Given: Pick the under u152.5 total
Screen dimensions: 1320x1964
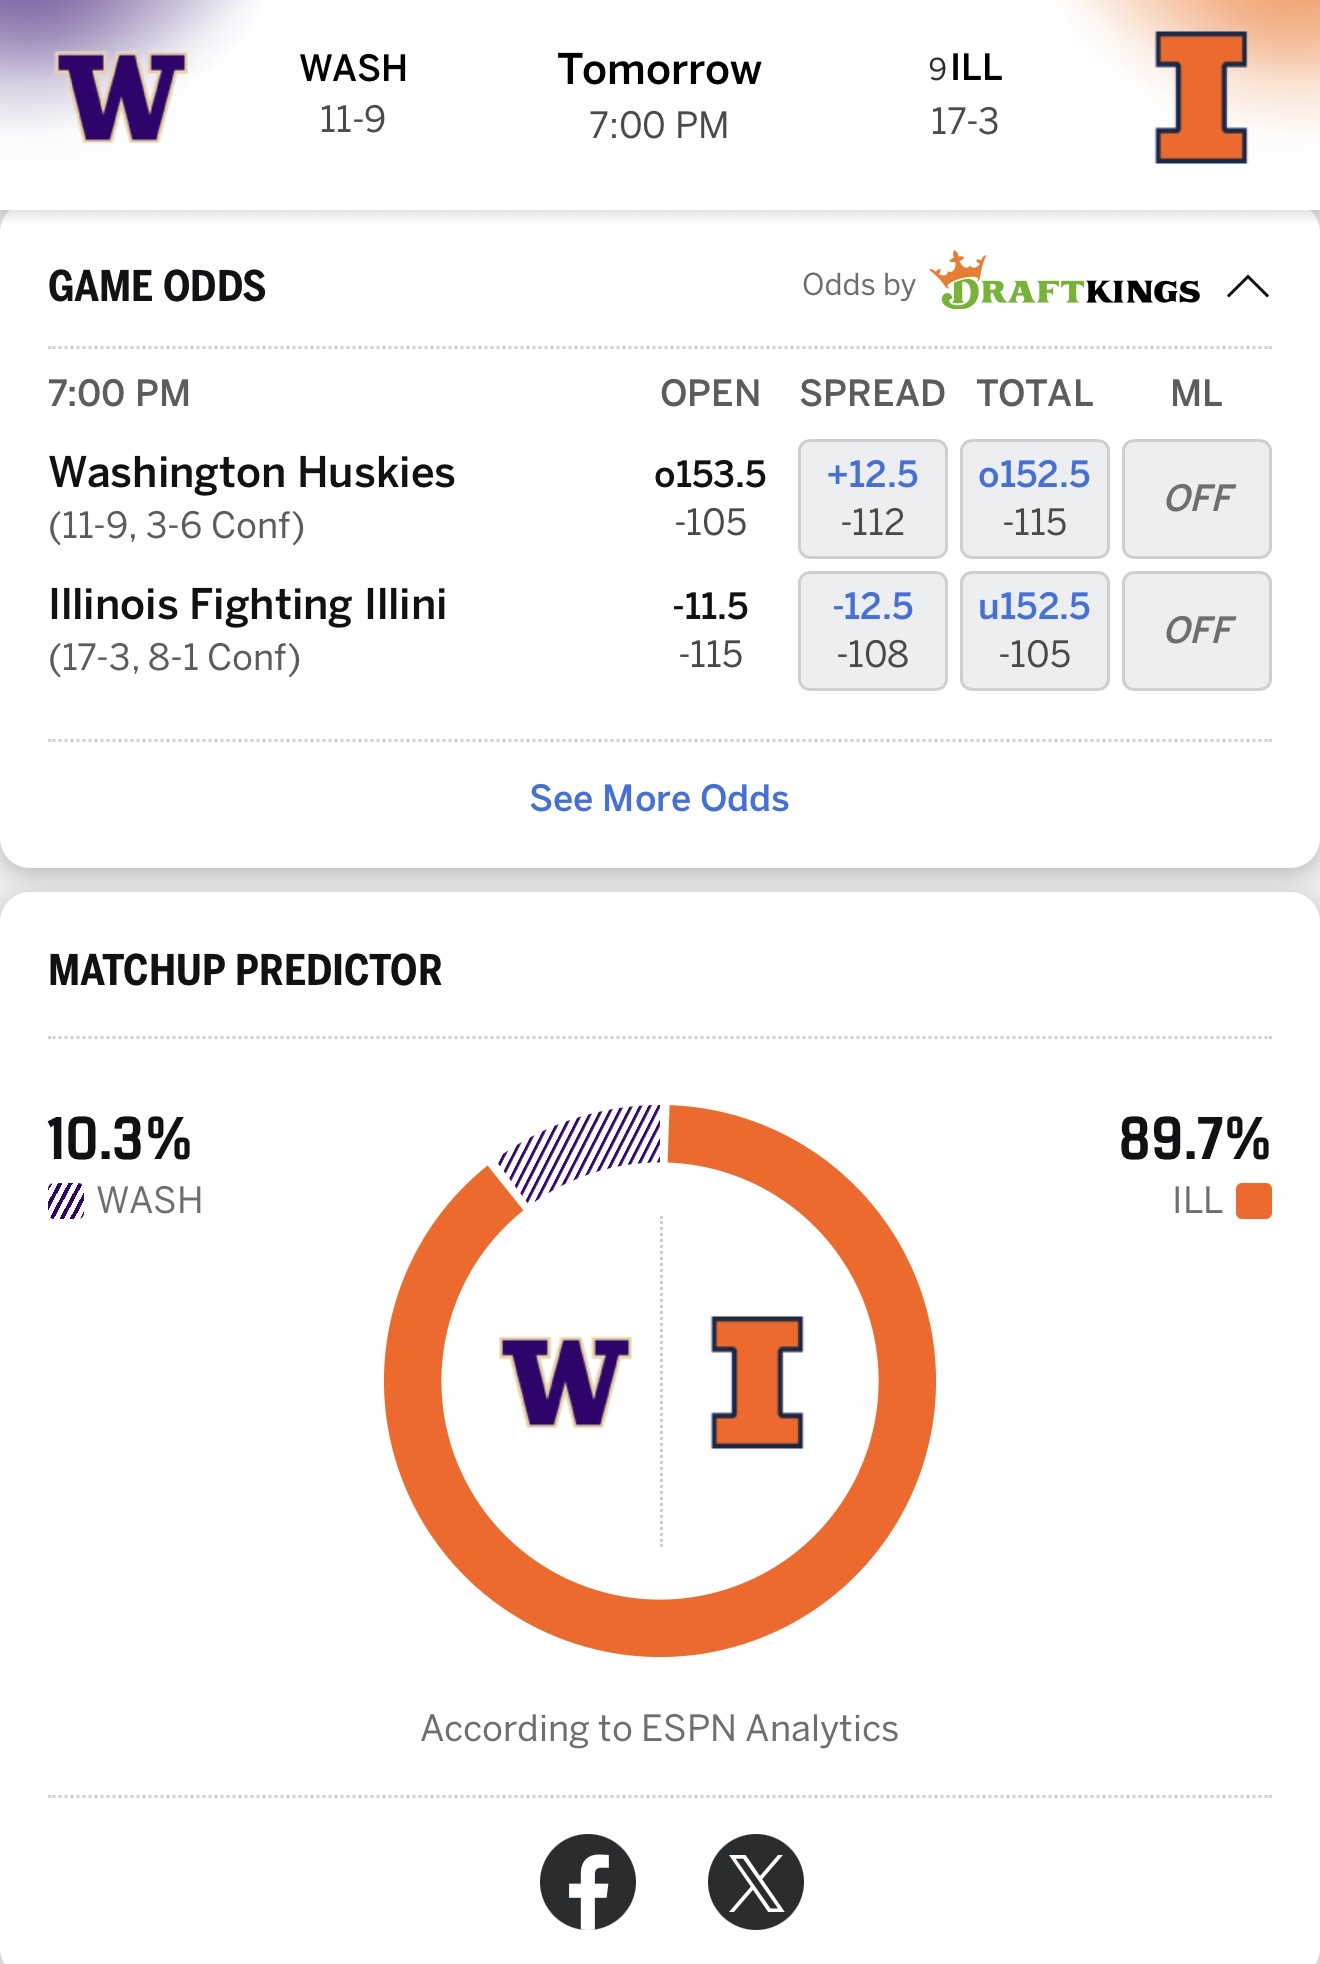Looking at the screenshot, I should click(x=1034, y=630).
